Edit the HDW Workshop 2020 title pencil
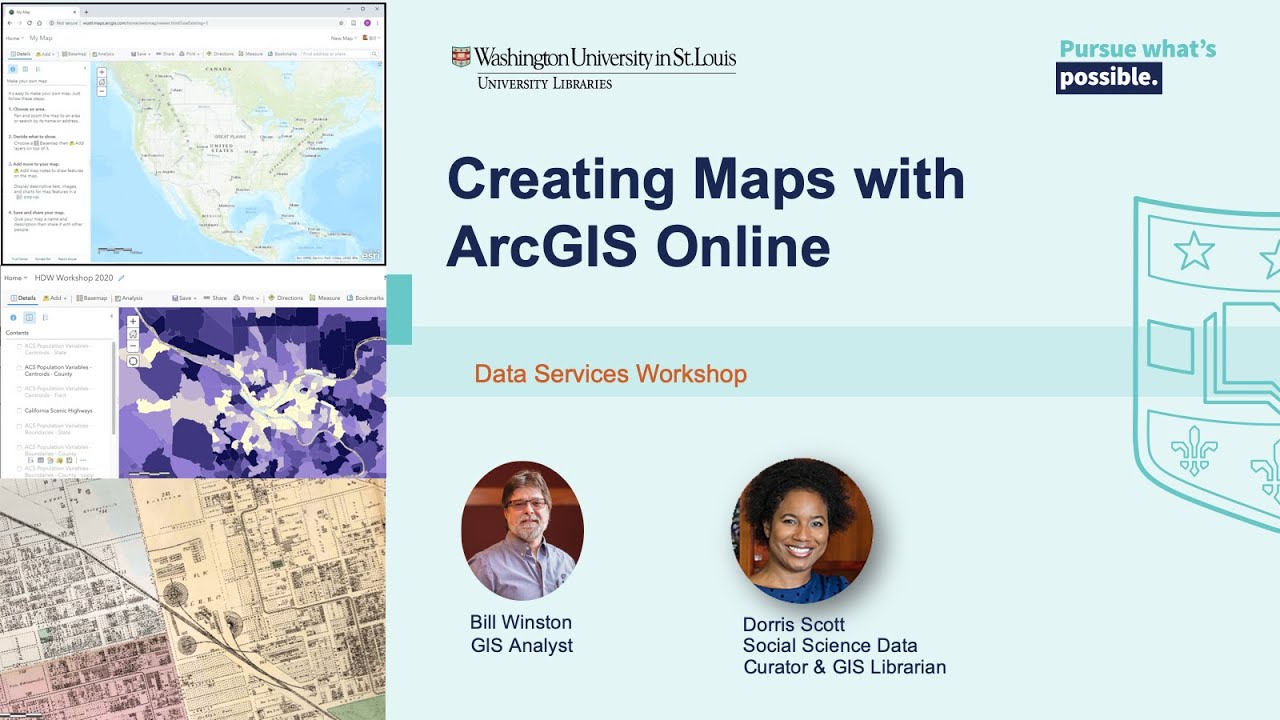Screen dimensions: 1280x720 [121, 278]
